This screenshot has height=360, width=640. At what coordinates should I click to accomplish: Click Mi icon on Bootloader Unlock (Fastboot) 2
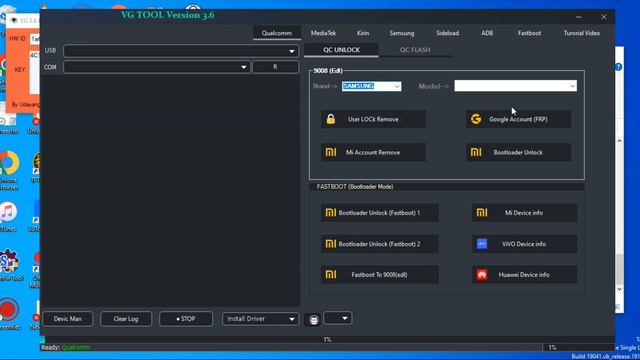click(331, 244)
